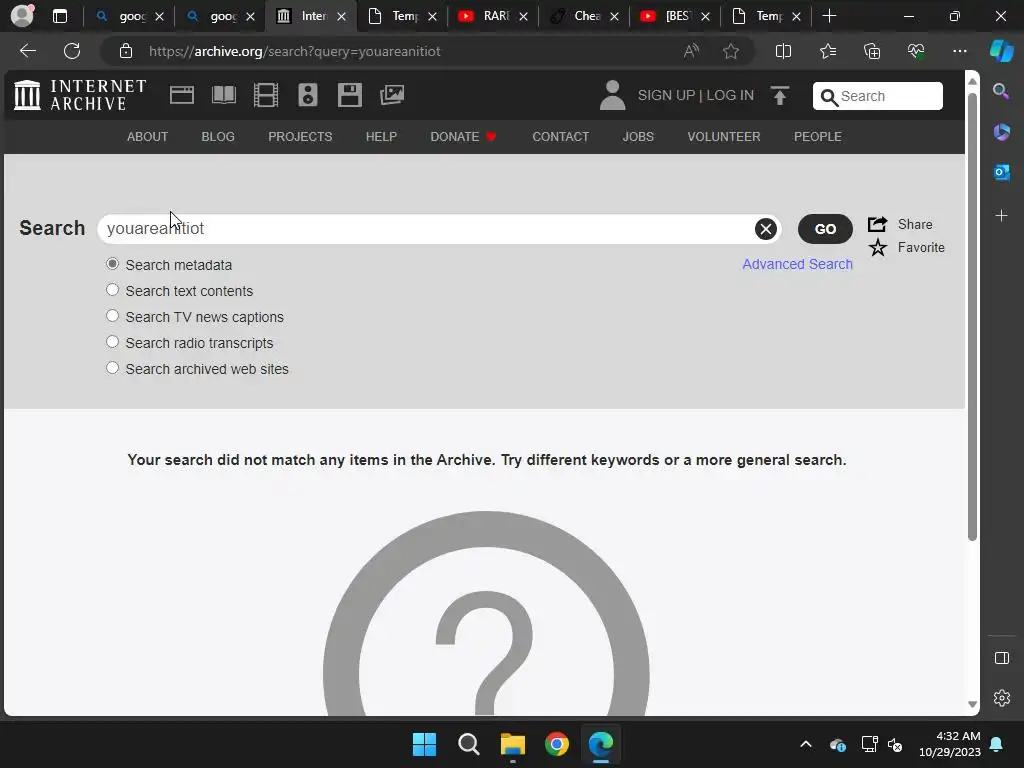Click the Internet Archive logo
This screenshot has width=1024, height=768.
point(80,95)
